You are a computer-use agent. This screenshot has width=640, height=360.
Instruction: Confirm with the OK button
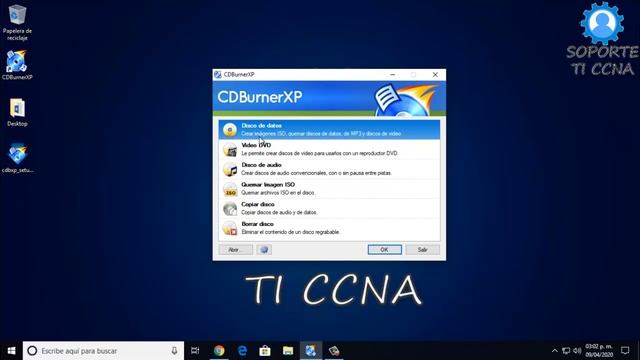[x=384, y=249]
